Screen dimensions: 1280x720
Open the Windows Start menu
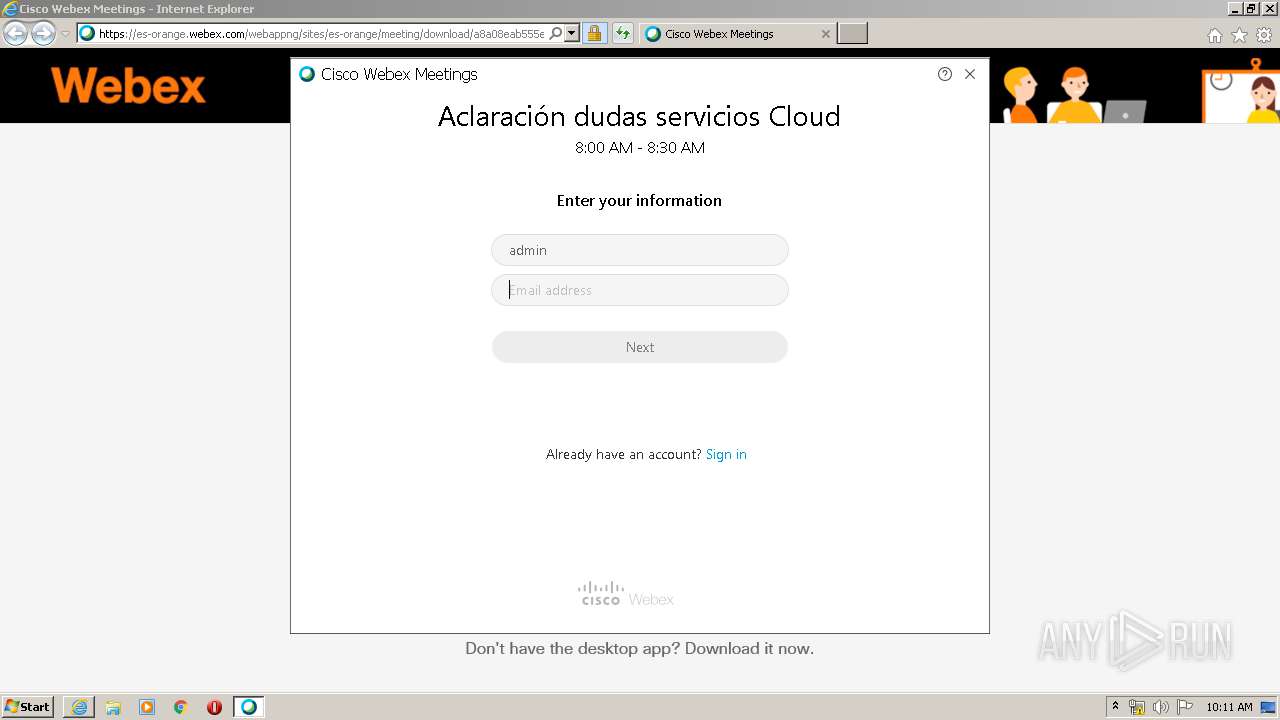28,707
